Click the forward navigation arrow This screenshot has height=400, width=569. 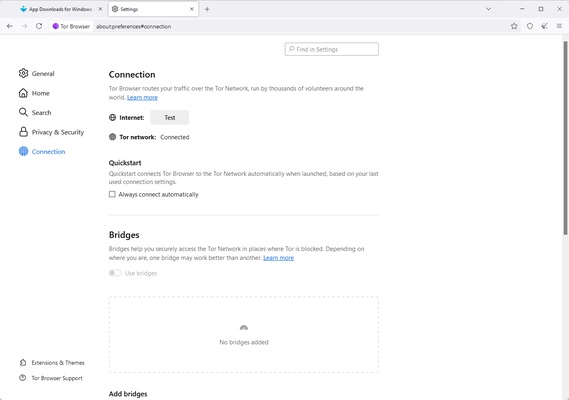click(x=24, y=26)
